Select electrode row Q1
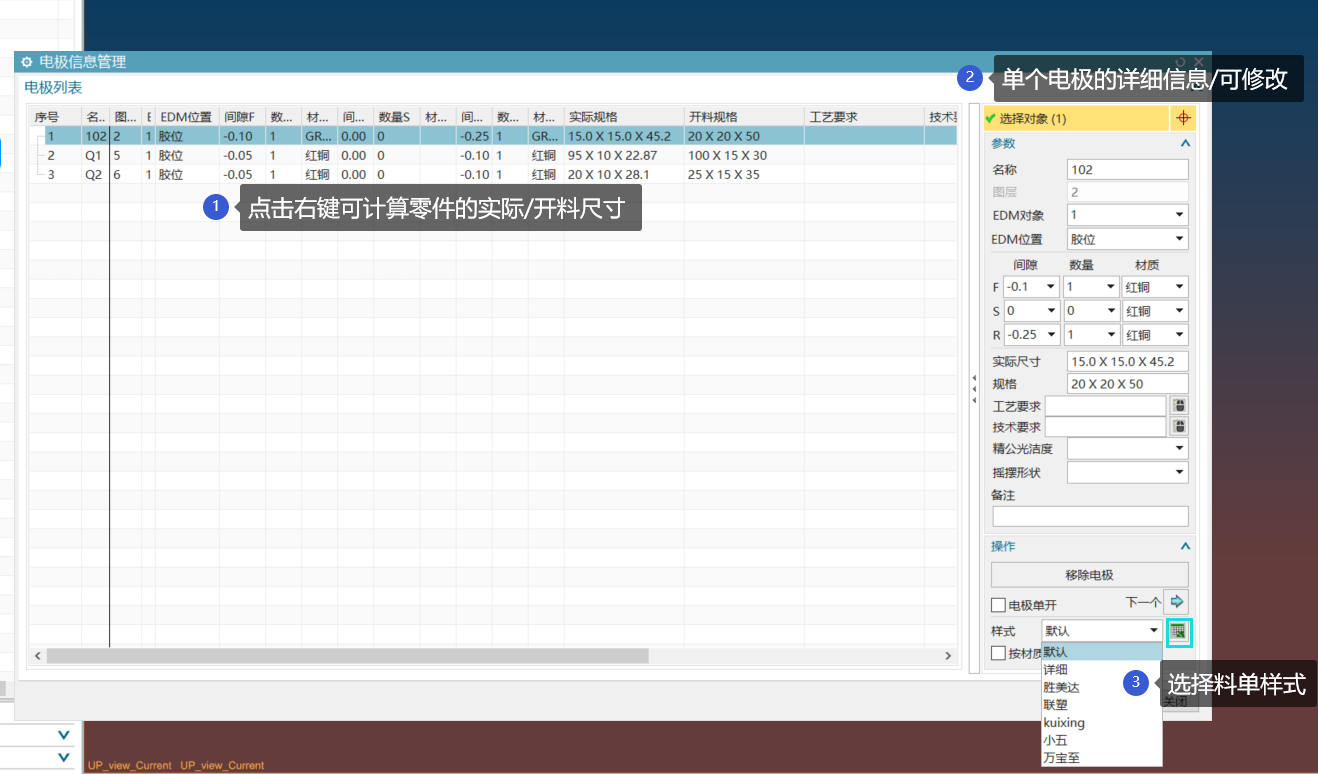The width and height of the screenshot is (1318, 774). (x=493, y=156)
